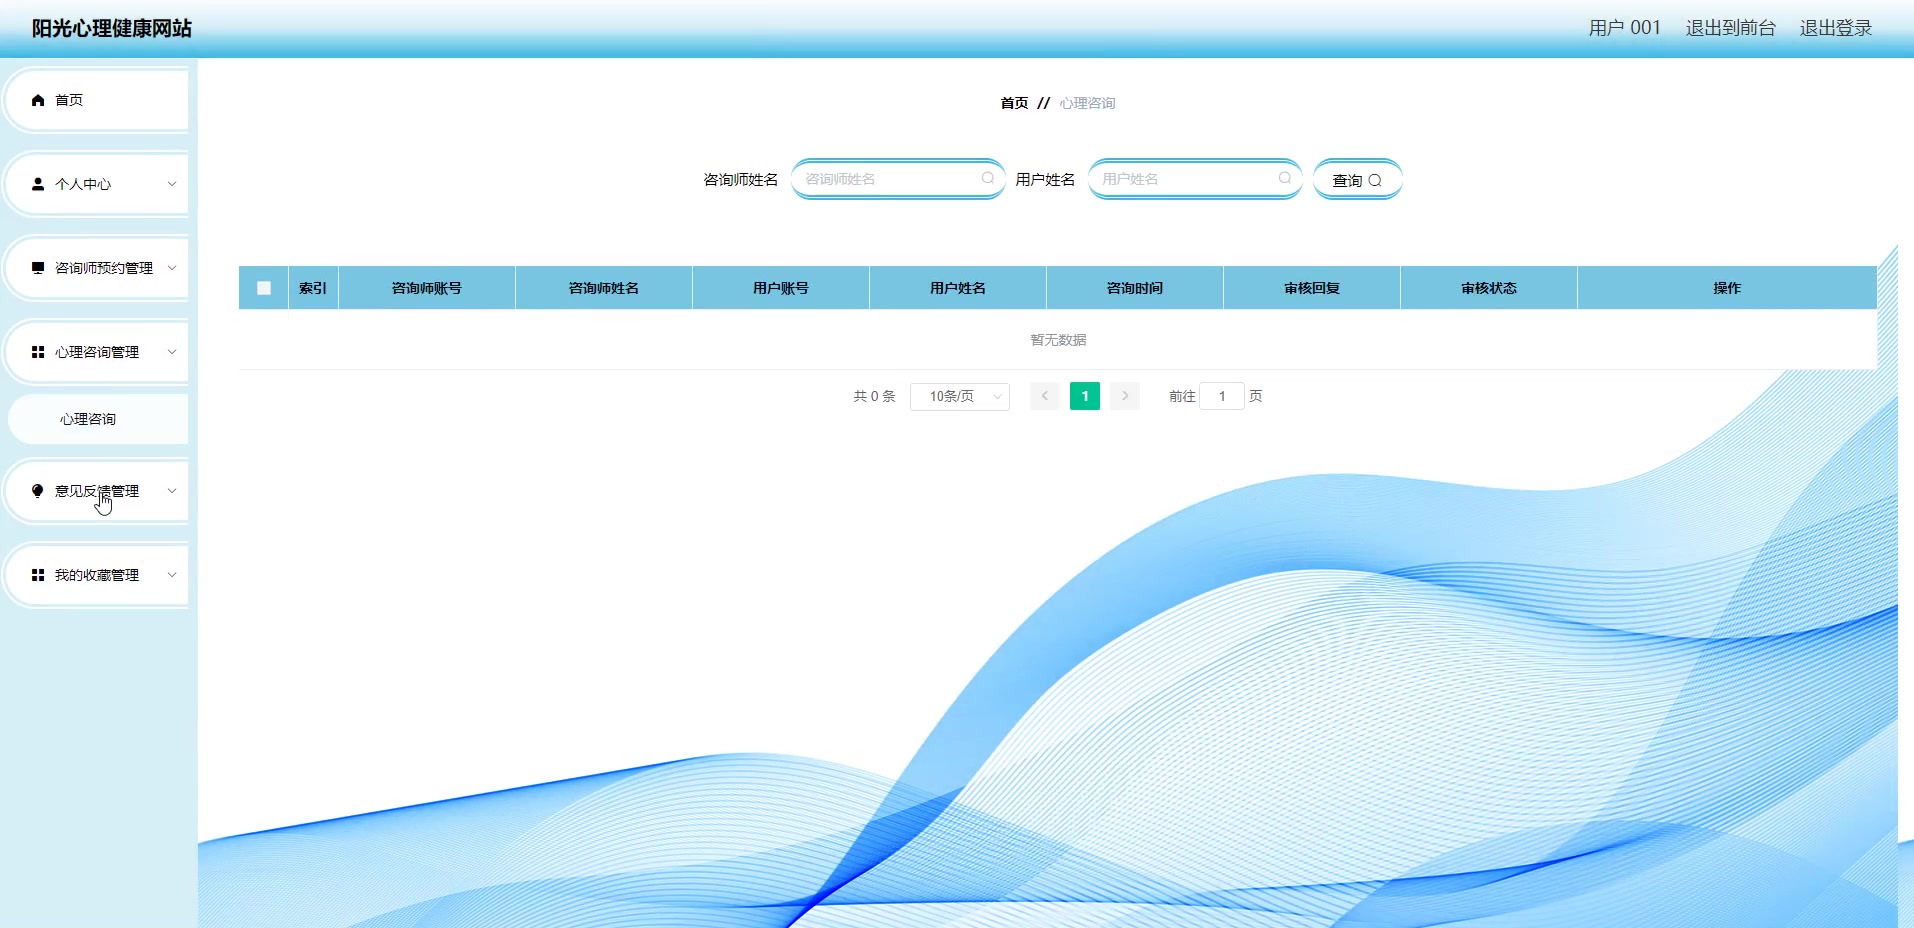Click the 审核状态 column header
1914x928 pixels.
(x=1489, y=288)
